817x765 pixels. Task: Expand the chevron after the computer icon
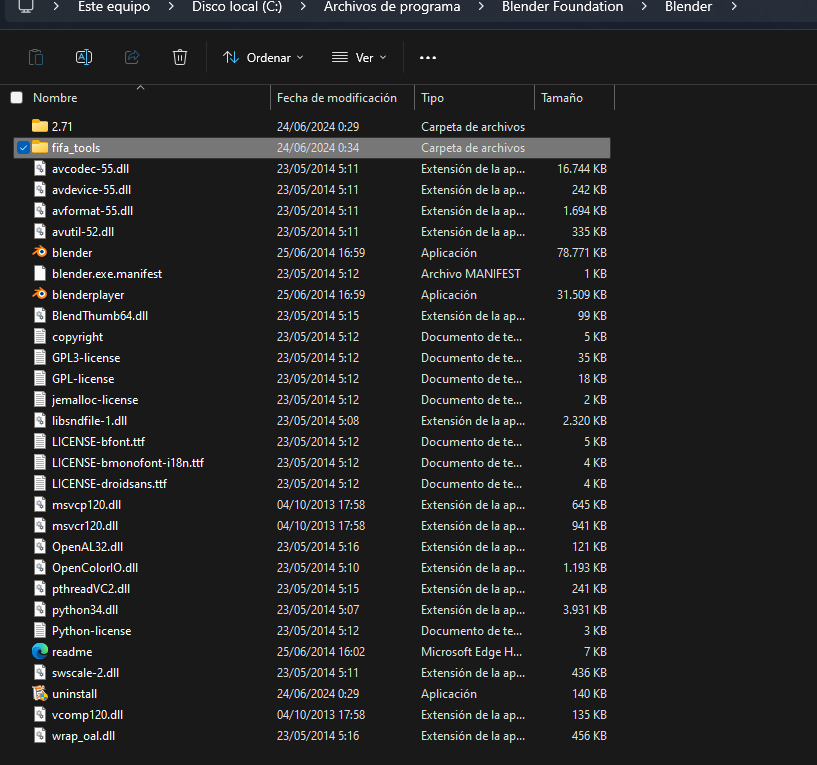[56, 7]
